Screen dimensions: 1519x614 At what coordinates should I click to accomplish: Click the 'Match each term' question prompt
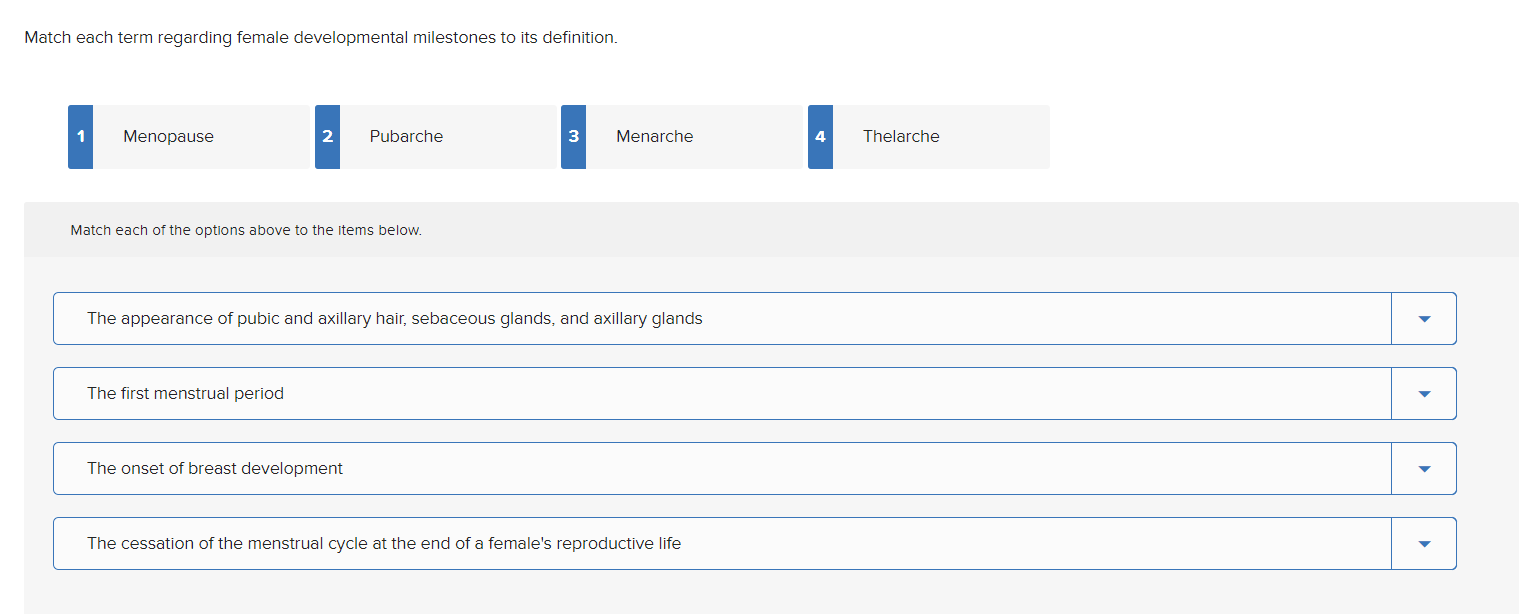click(x=321, y=38)
